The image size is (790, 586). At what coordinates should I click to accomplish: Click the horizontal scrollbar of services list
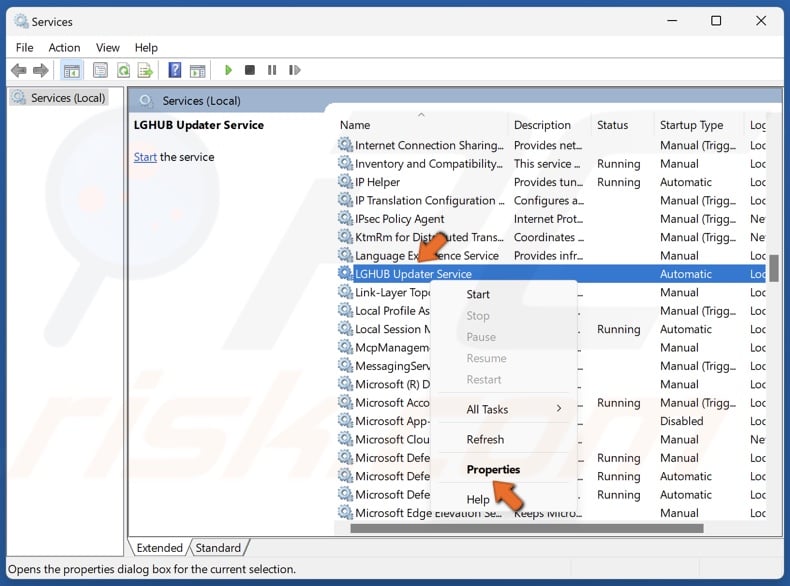coord(527,529)
